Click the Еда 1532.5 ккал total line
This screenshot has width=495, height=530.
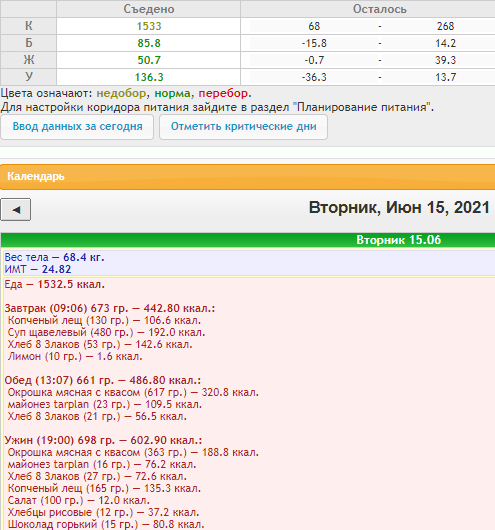click(x=54, y=284)
